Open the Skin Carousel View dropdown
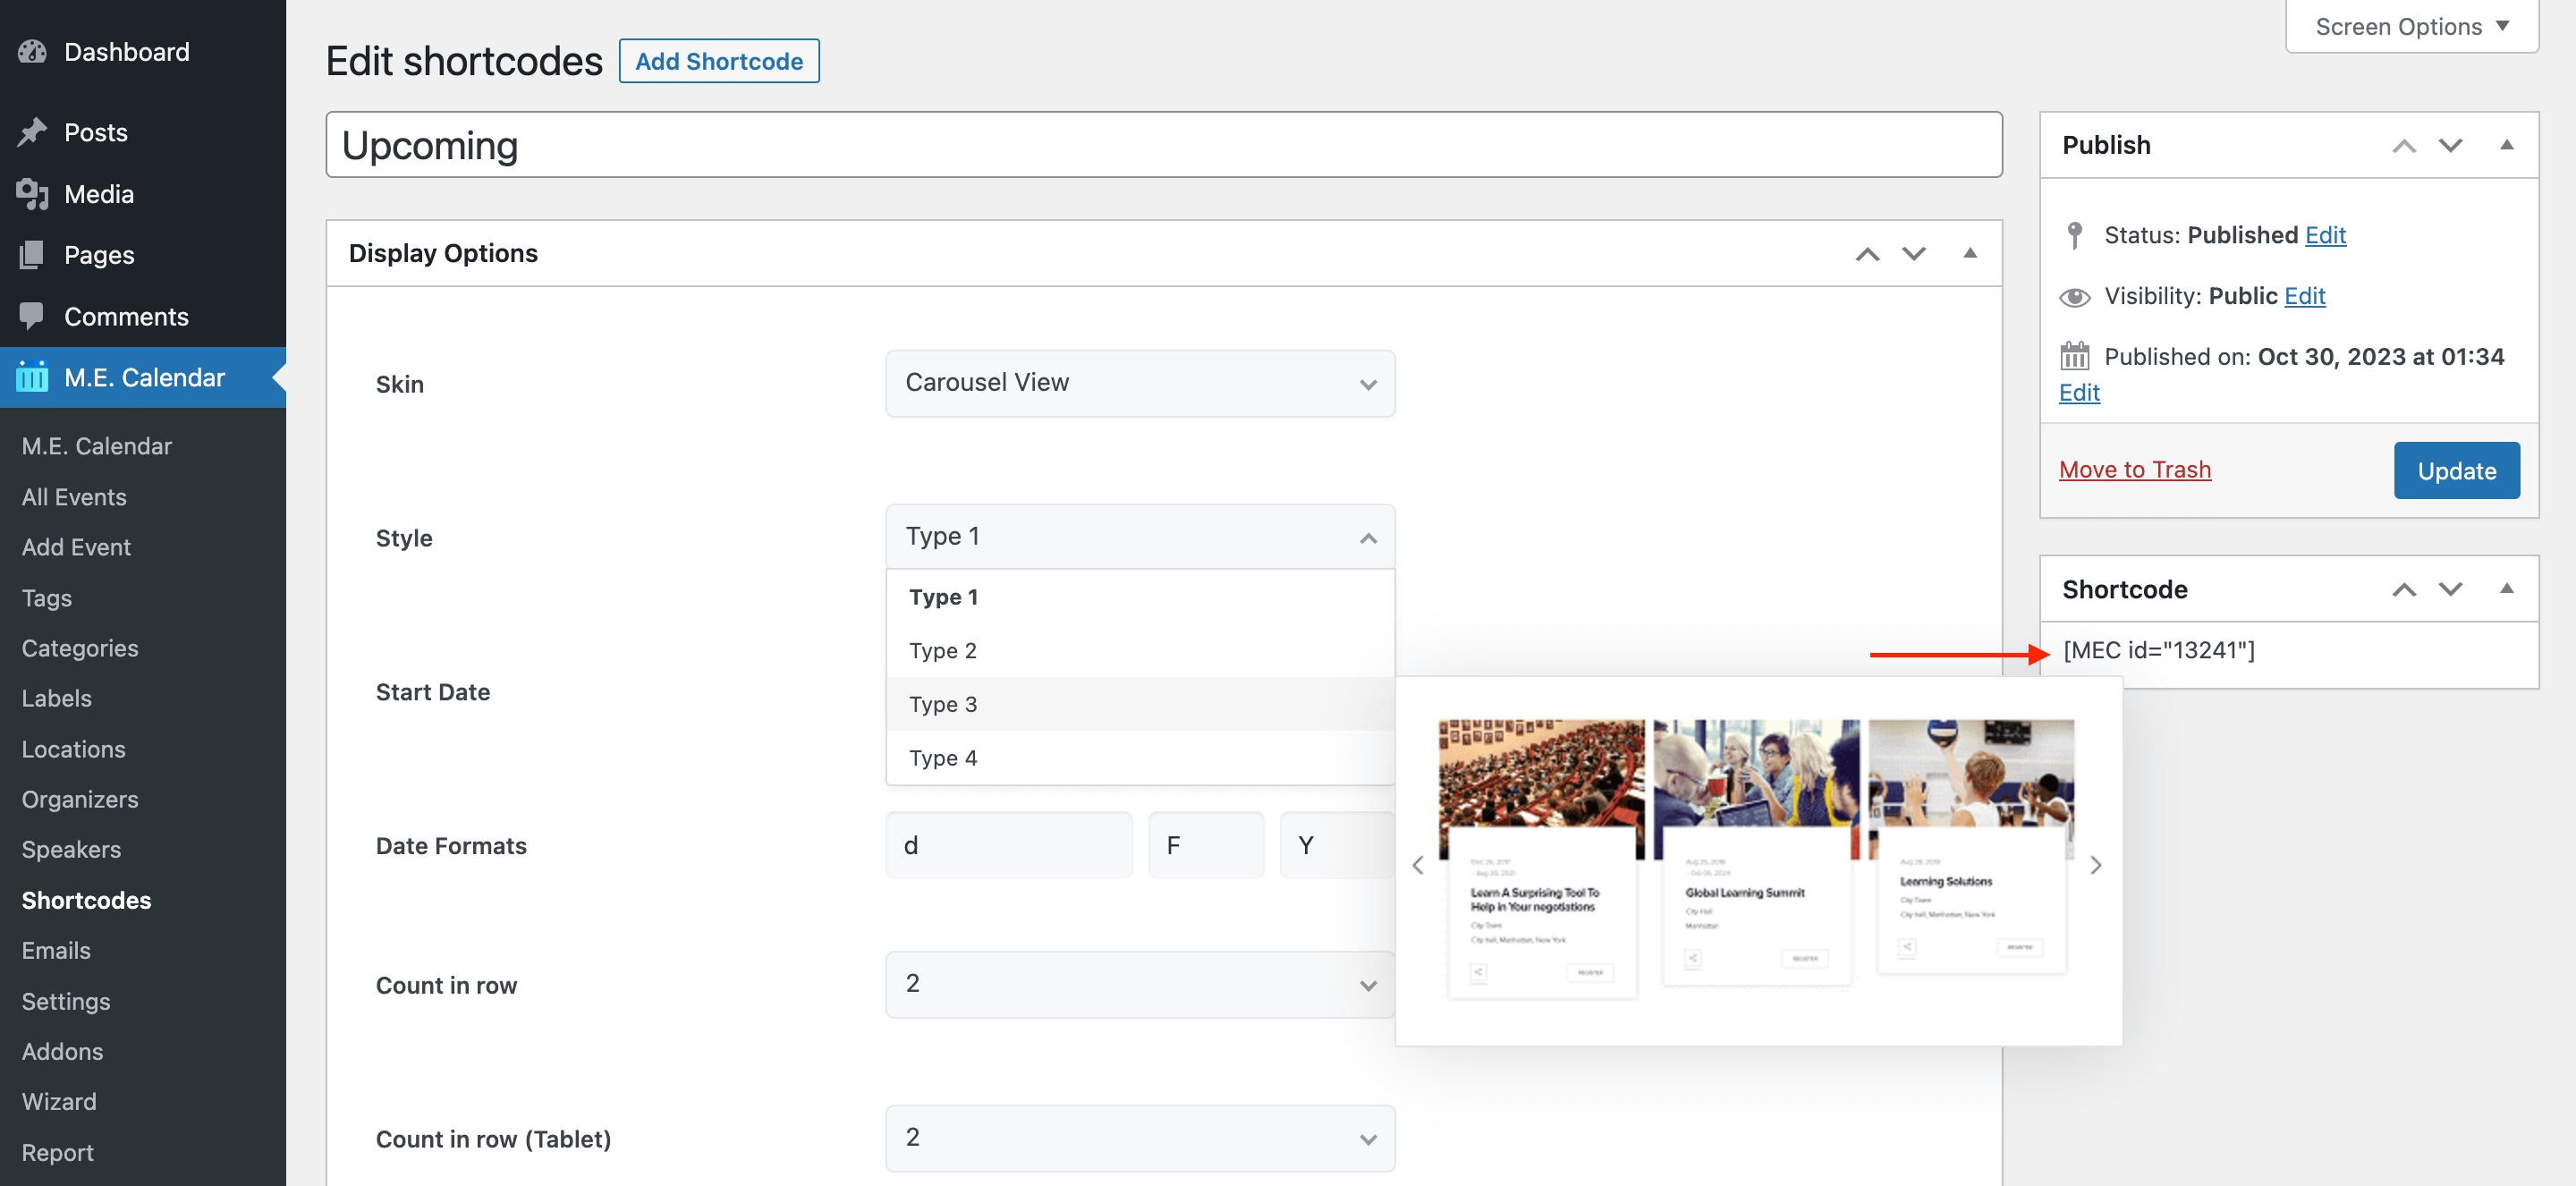 pyautogui.click(x=1139, y=383)
